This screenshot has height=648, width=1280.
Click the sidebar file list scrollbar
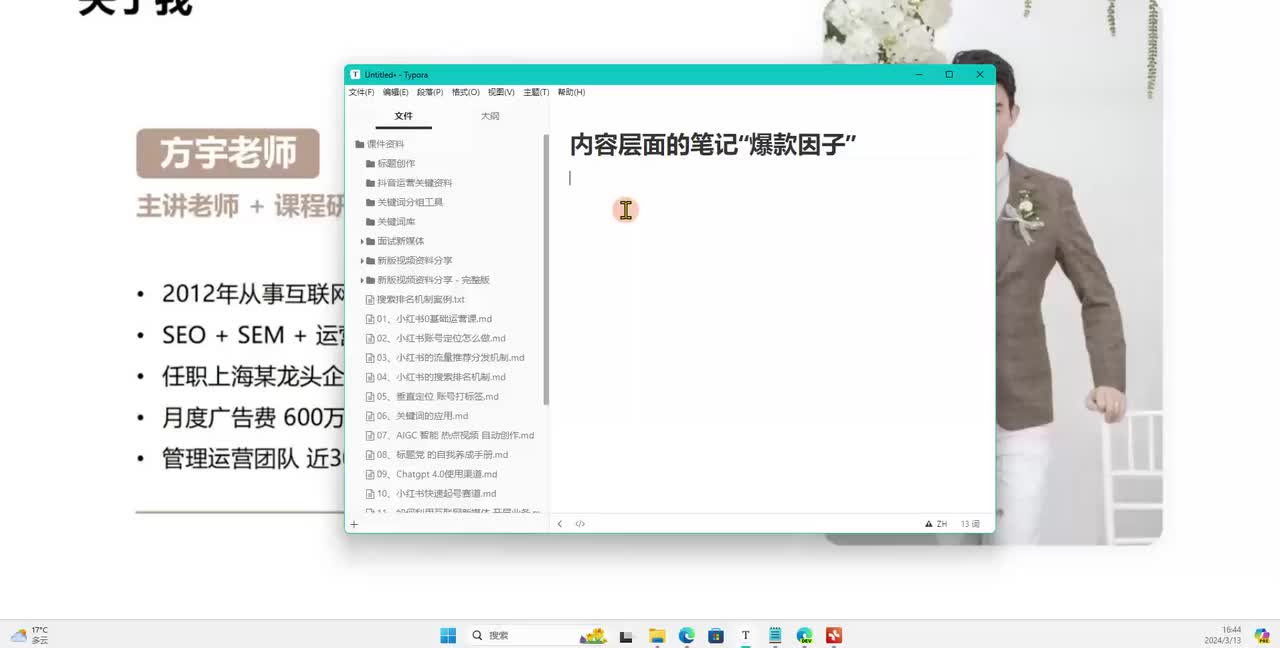coord(546,270)
